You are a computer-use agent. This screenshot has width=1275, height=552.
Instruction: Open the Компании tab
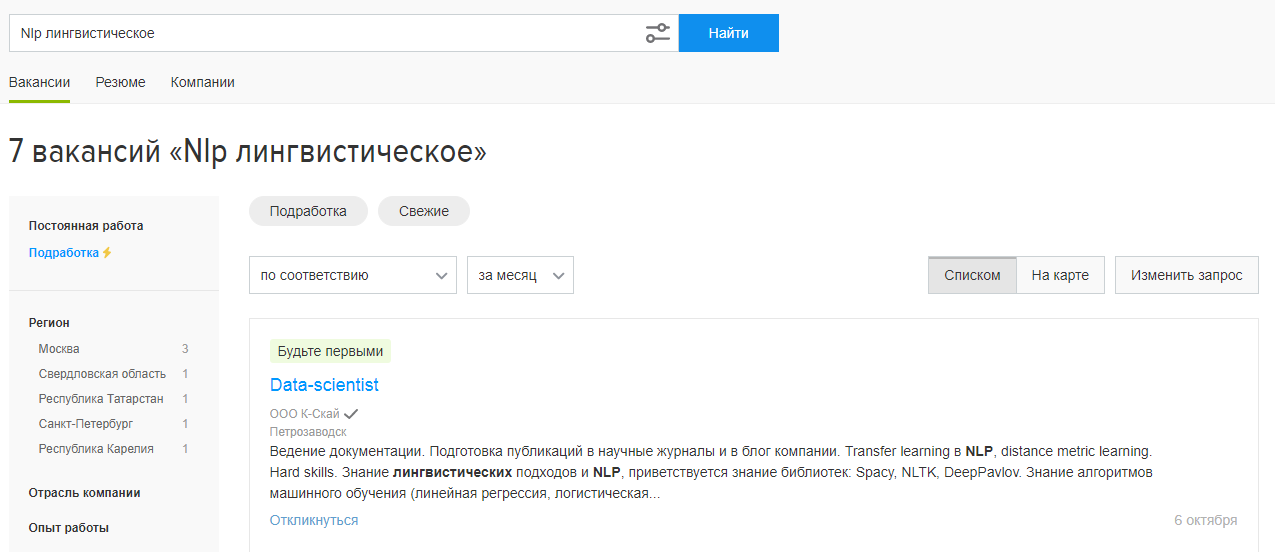pos(203,82)
